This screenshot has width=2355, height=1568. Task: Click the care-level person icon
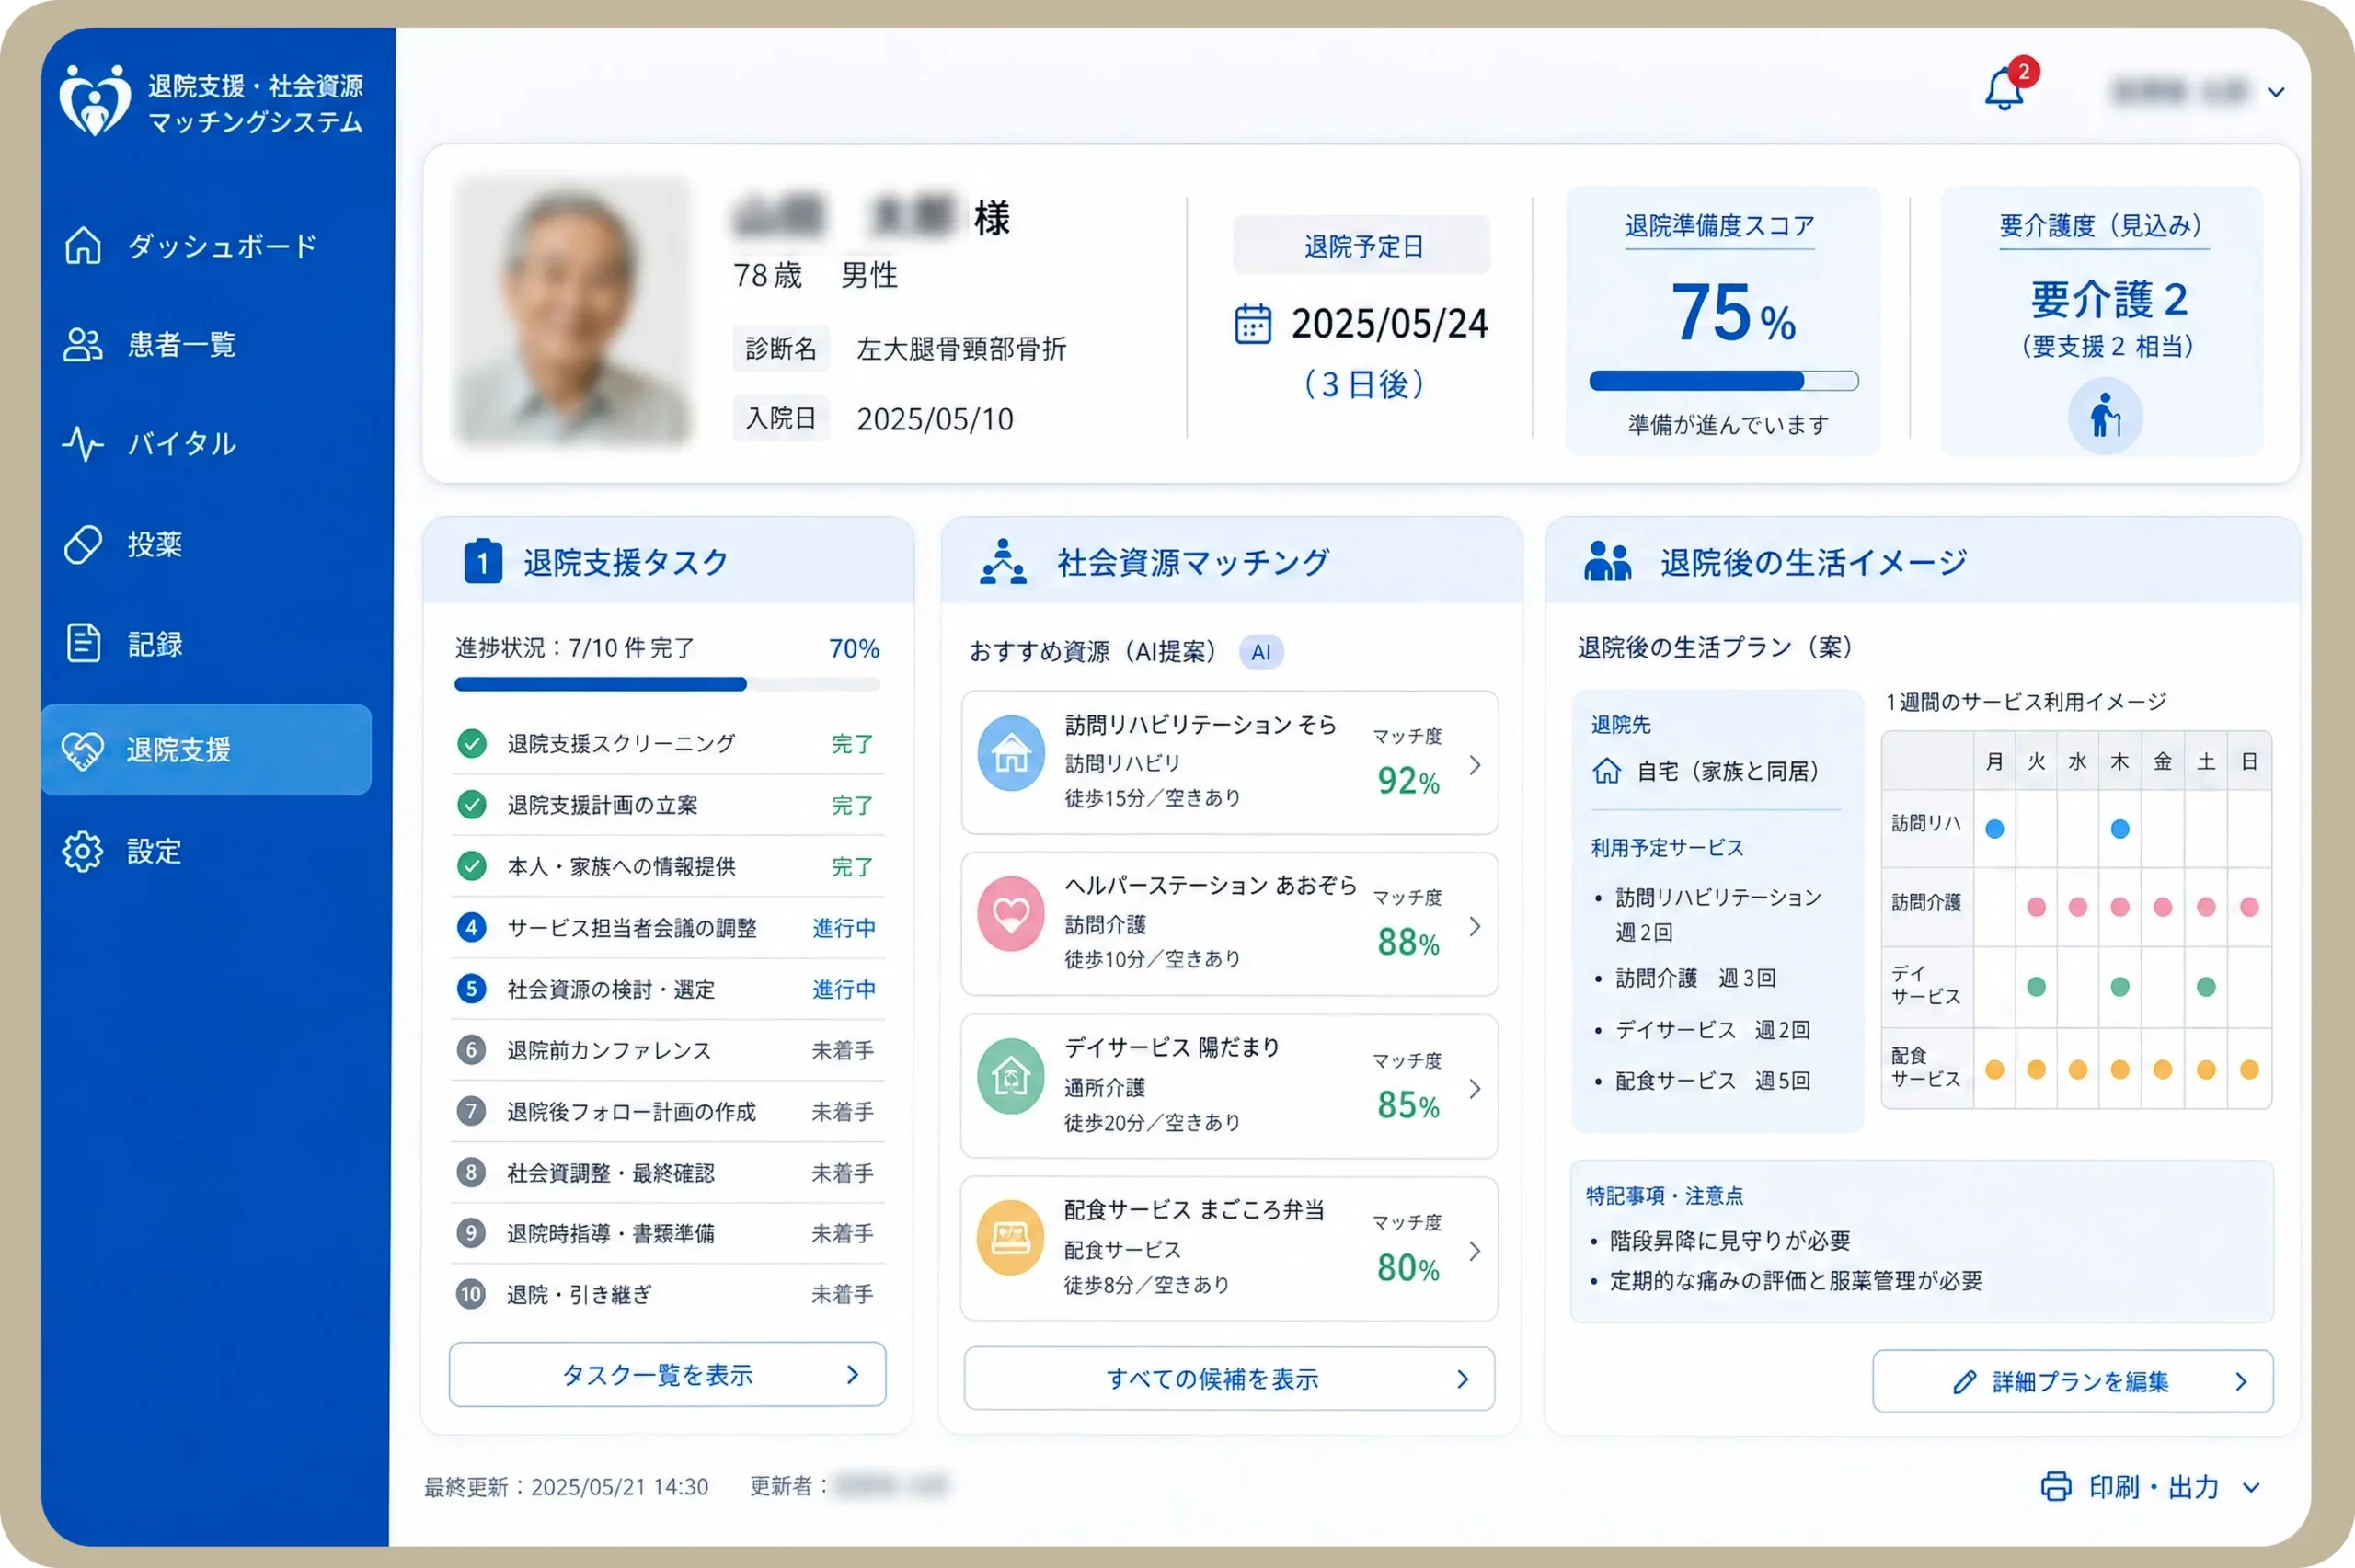coord(2105,416)
